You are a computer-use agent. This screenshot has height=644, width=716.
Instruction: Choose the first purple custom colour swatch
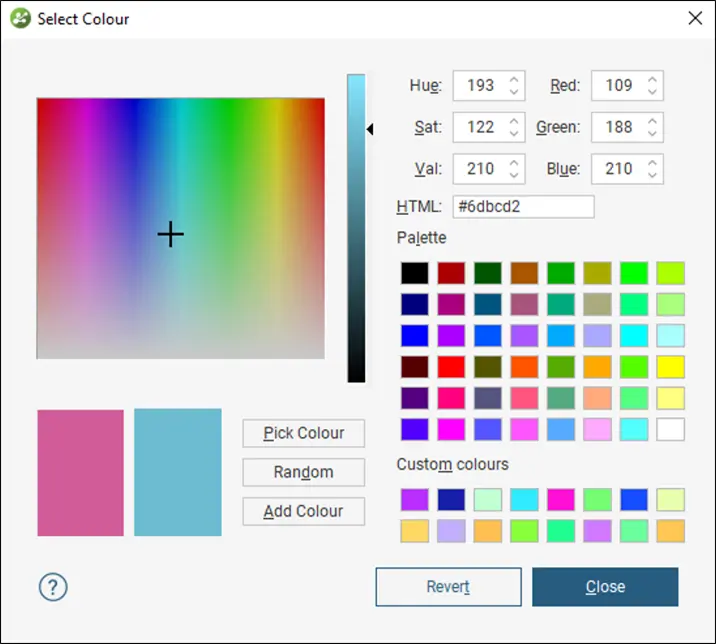coord(415,500)
